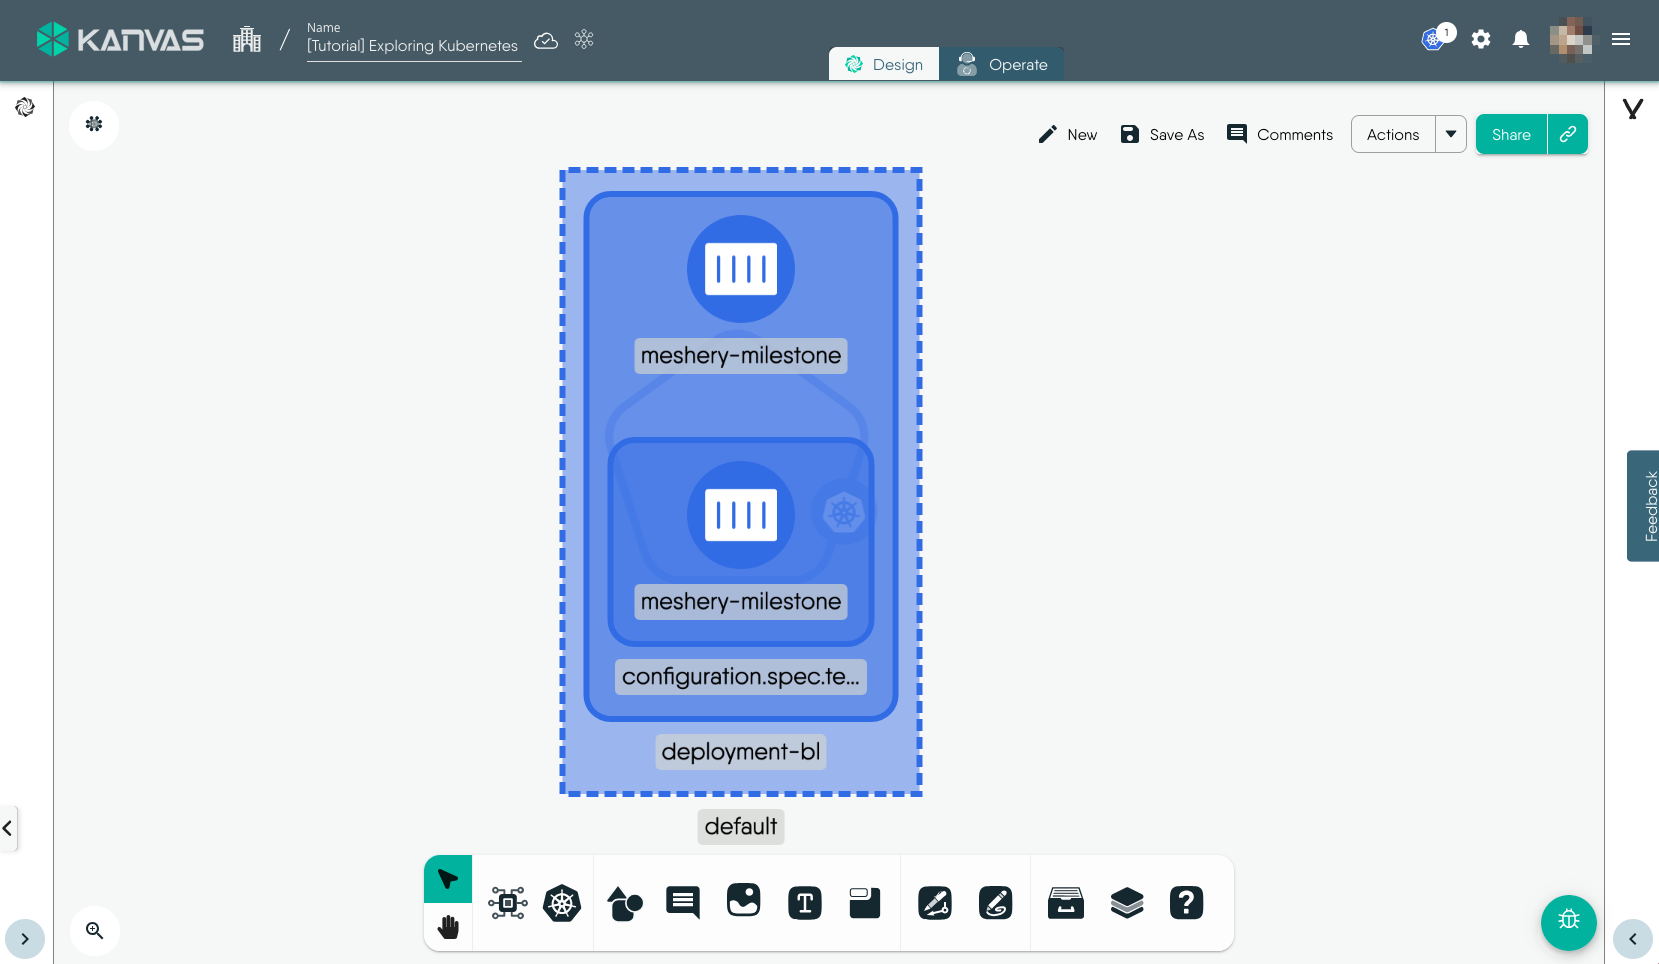The image size is (1659, 964).
Task: Open the notifications bell
Action: coord(1520,40)
